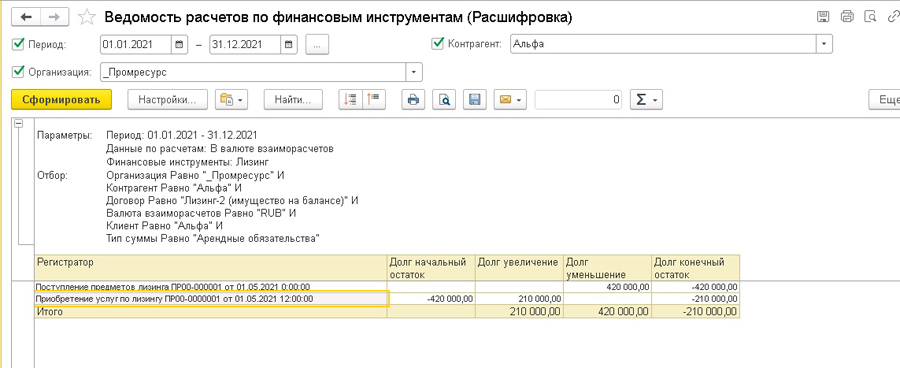900x368 pixels.
Task: Click the Регистратор column header
Action: click(211, 268)
